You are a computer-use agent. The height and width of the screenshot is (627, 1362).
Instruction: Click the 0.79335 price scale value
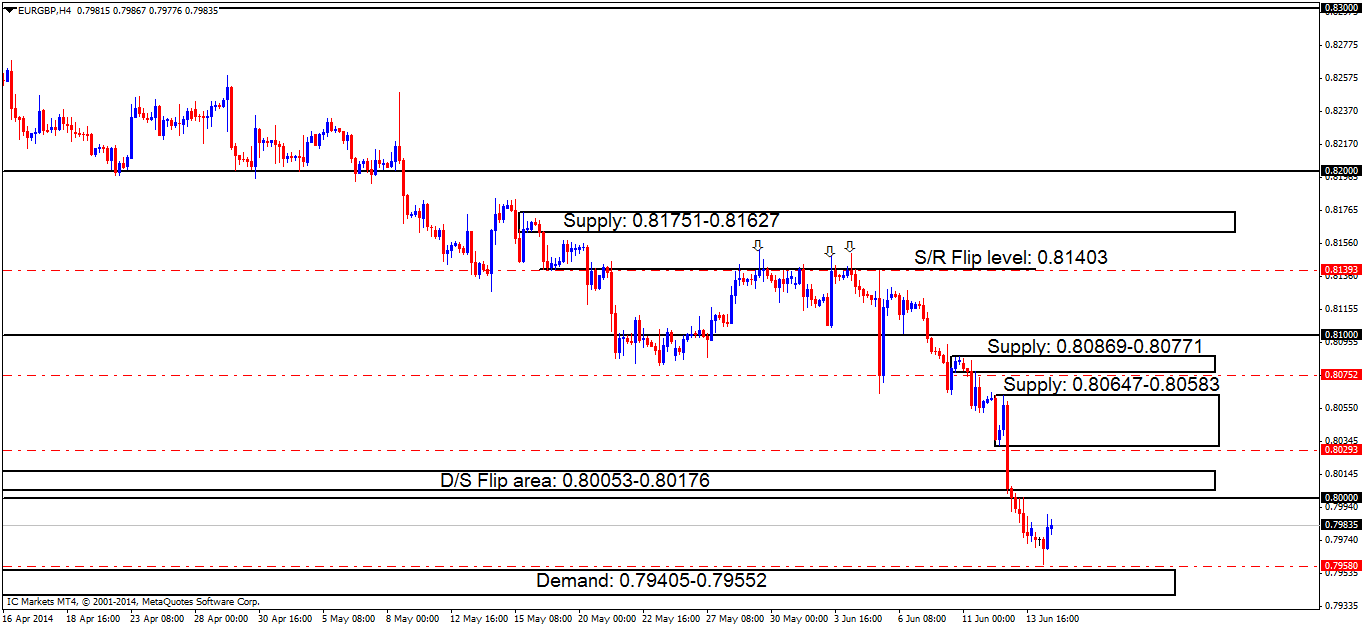[1340, 605]
